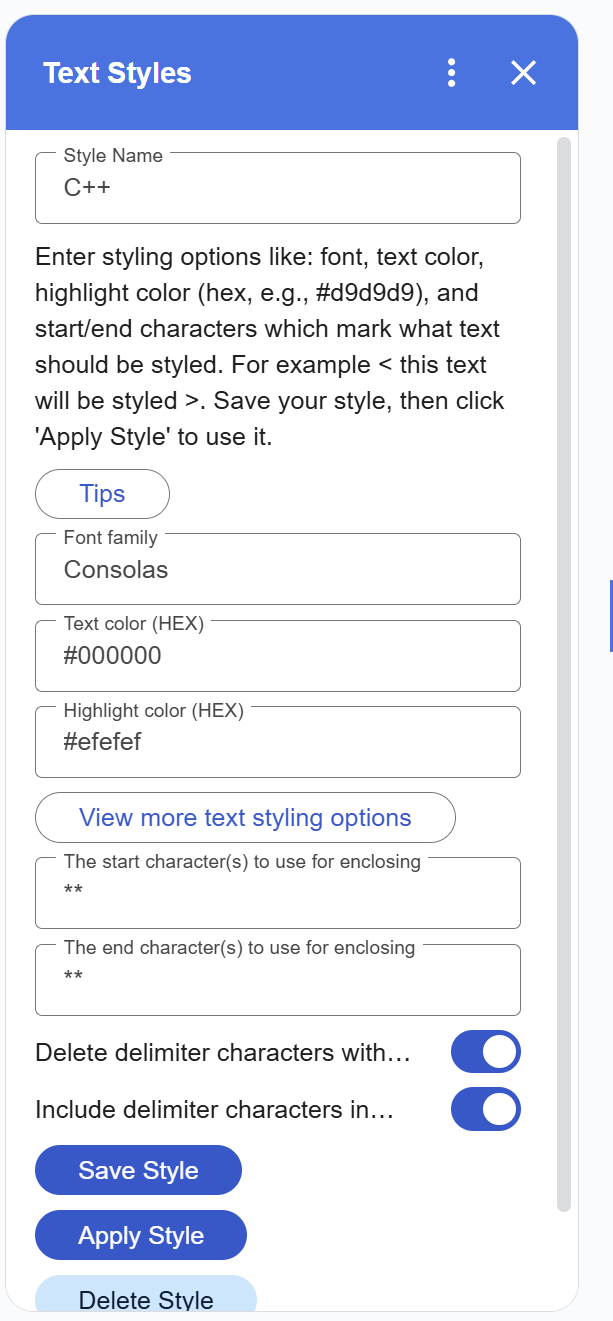
Task: Edit the highlight color #efefef
Action: [278, 742]
